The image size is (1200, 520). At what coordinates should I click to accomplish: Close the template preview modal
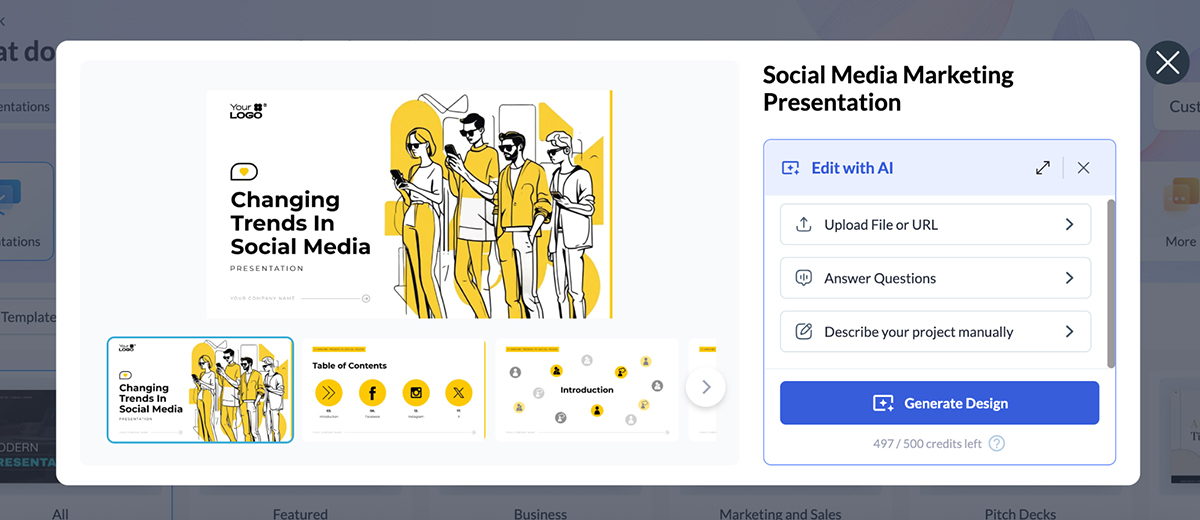(1167, 63)
